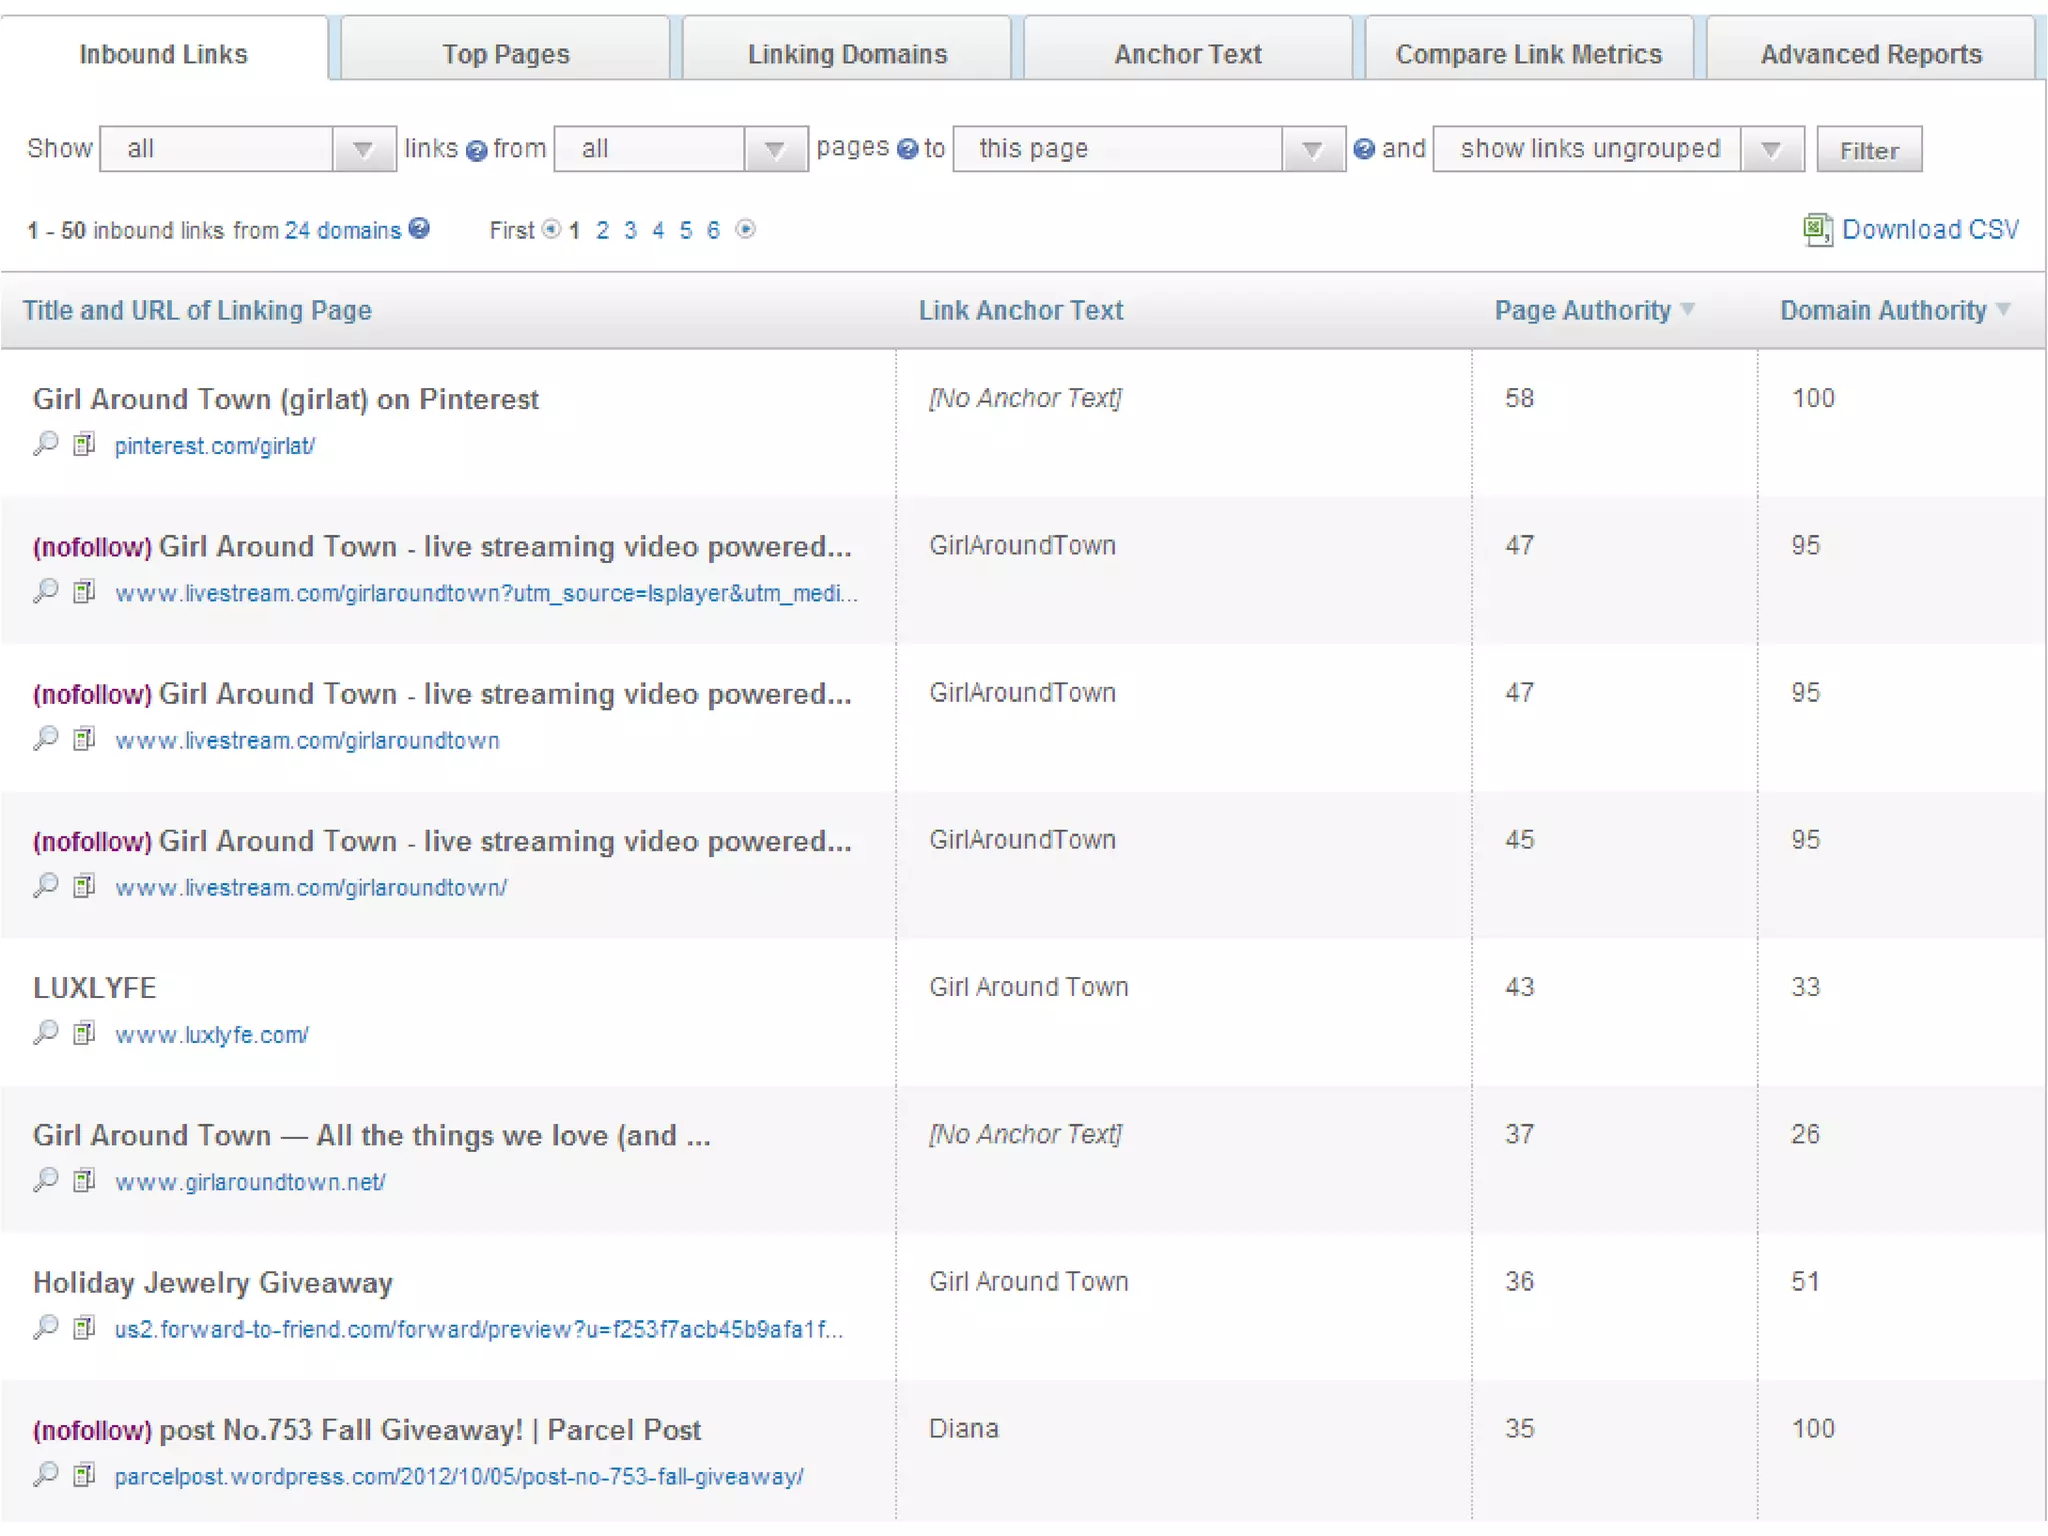Click 'post No.753 Fall Giveaway! | Parcel Post' title

click(x=430, y=1430)
